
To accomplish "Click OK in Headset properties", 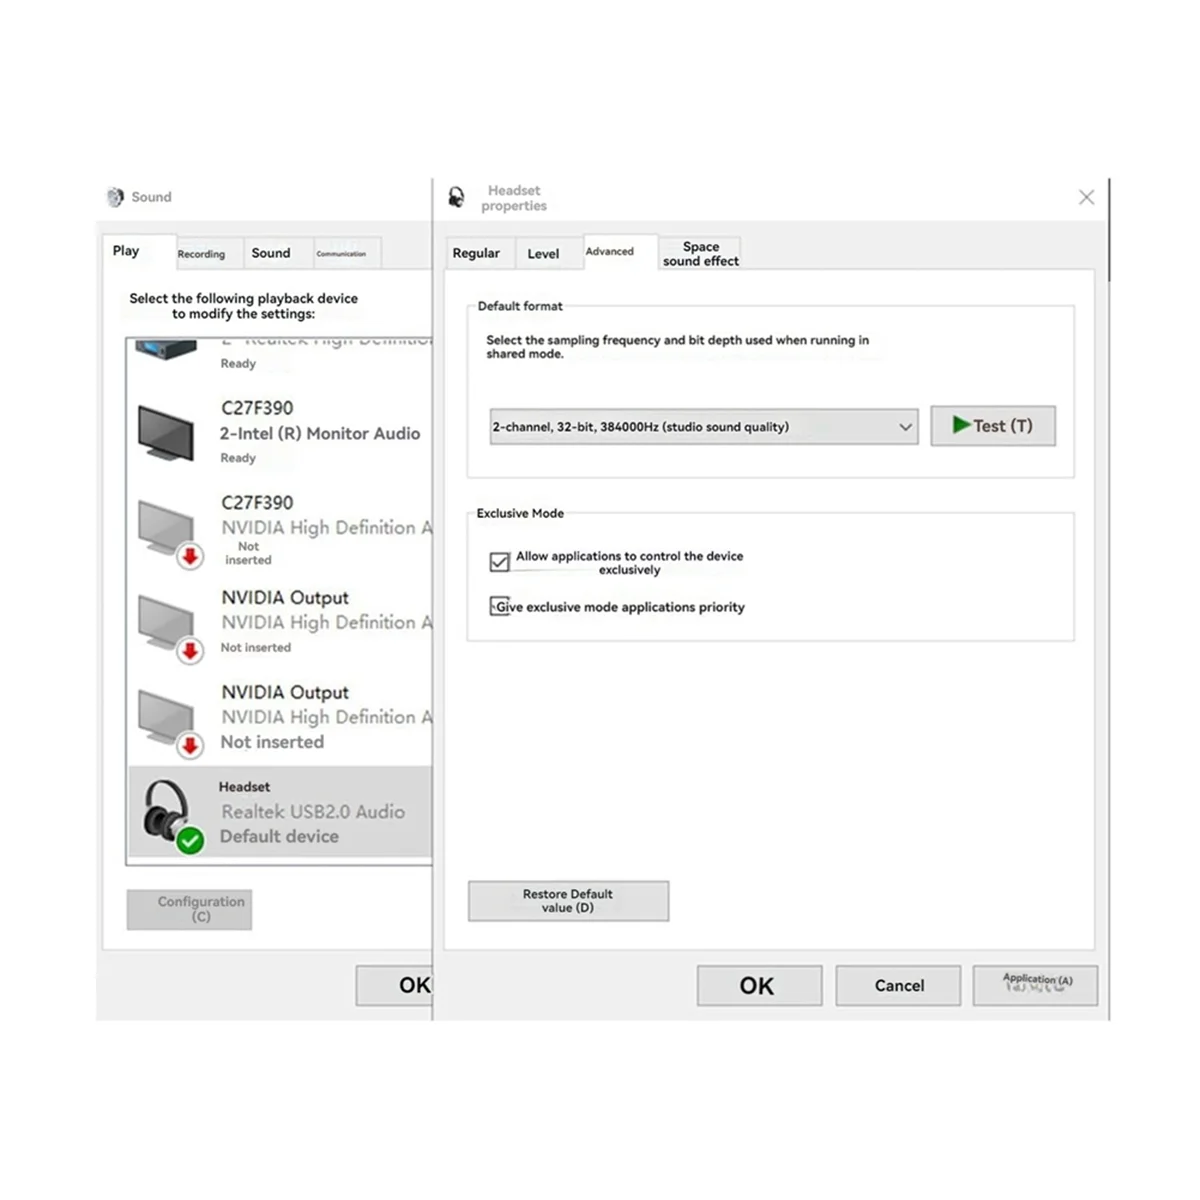I will [x=759, y=986].
